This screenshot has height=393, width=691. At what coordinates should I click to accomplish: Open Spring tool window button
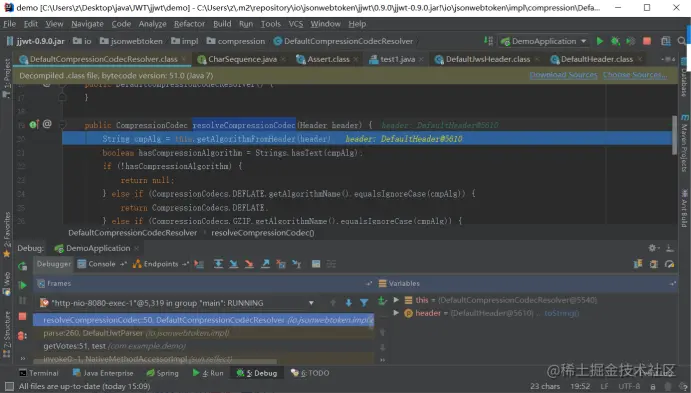point(163,373)
